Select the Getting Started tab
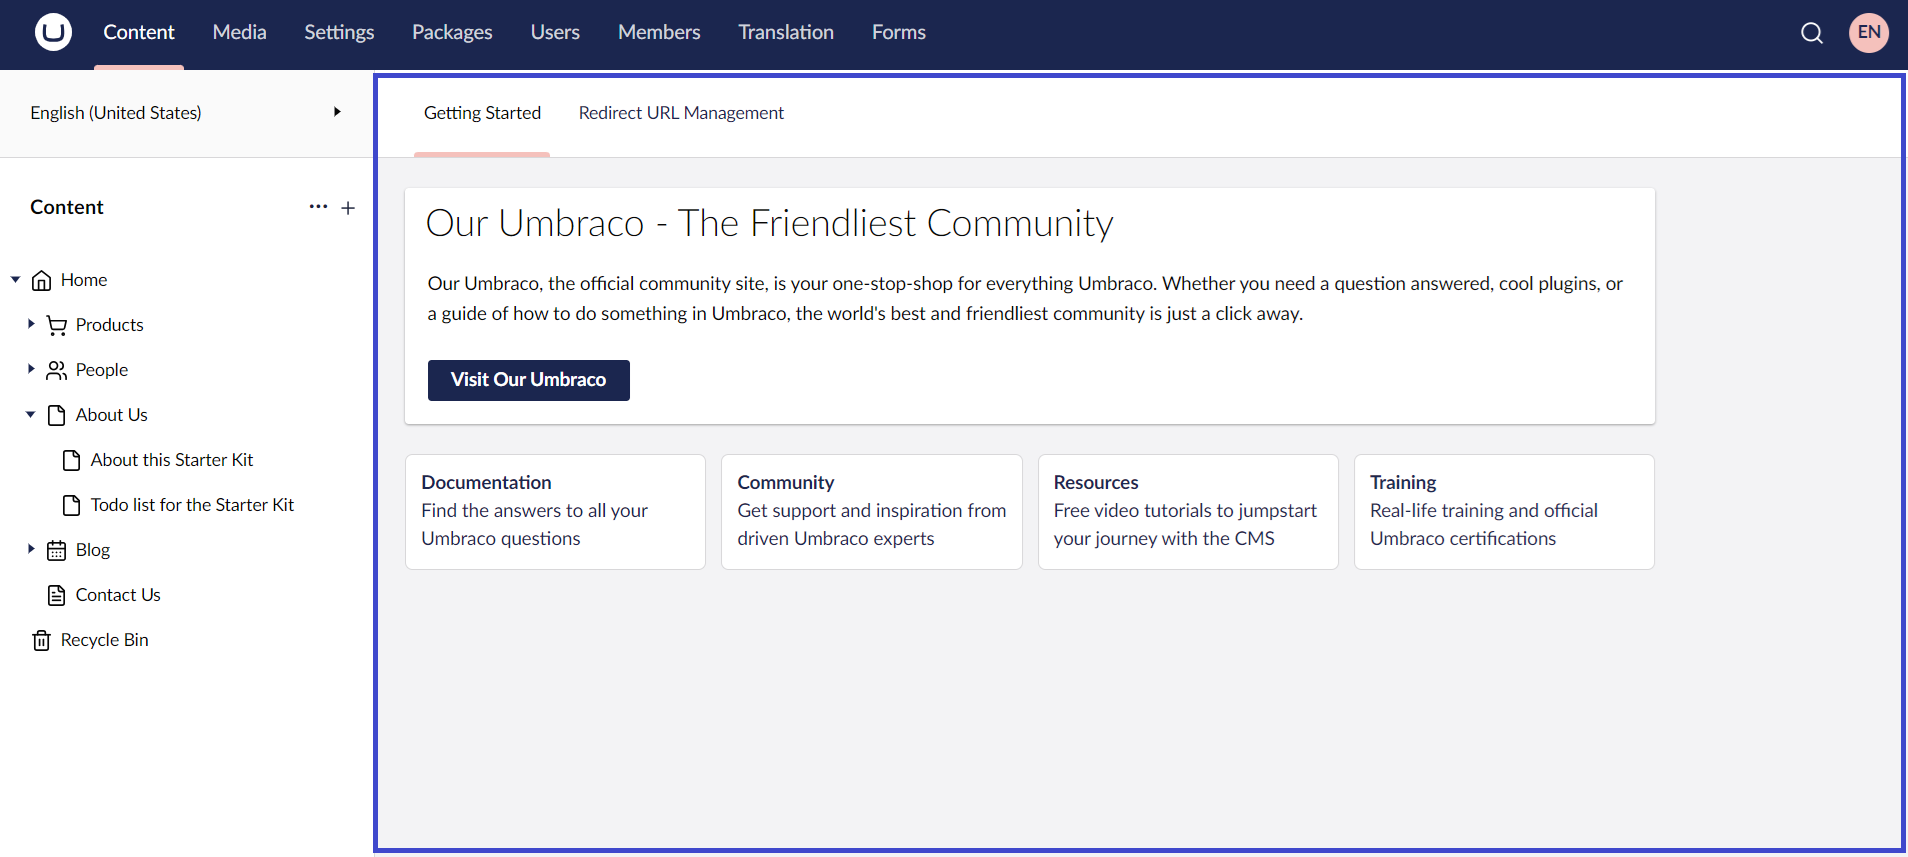The height and width of the screenshot is (857, 1908). coord(482,113)
